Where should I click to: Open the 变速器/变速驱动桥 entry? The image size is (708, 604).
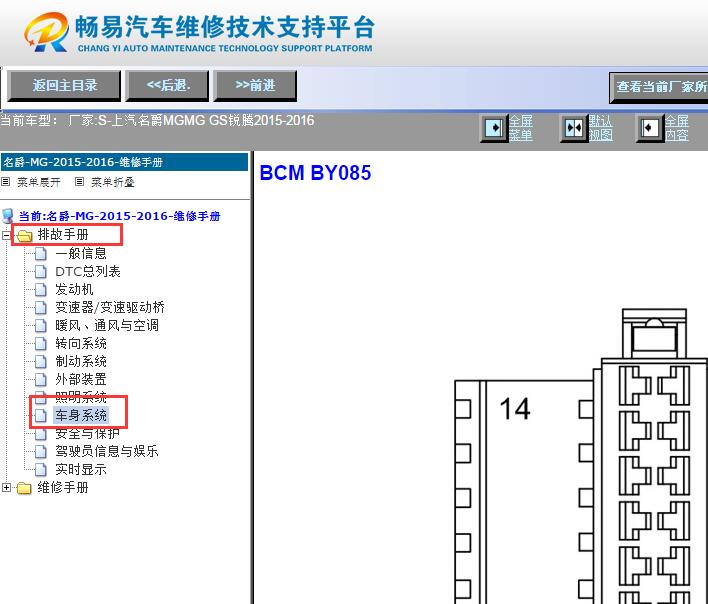pos(110,307)
